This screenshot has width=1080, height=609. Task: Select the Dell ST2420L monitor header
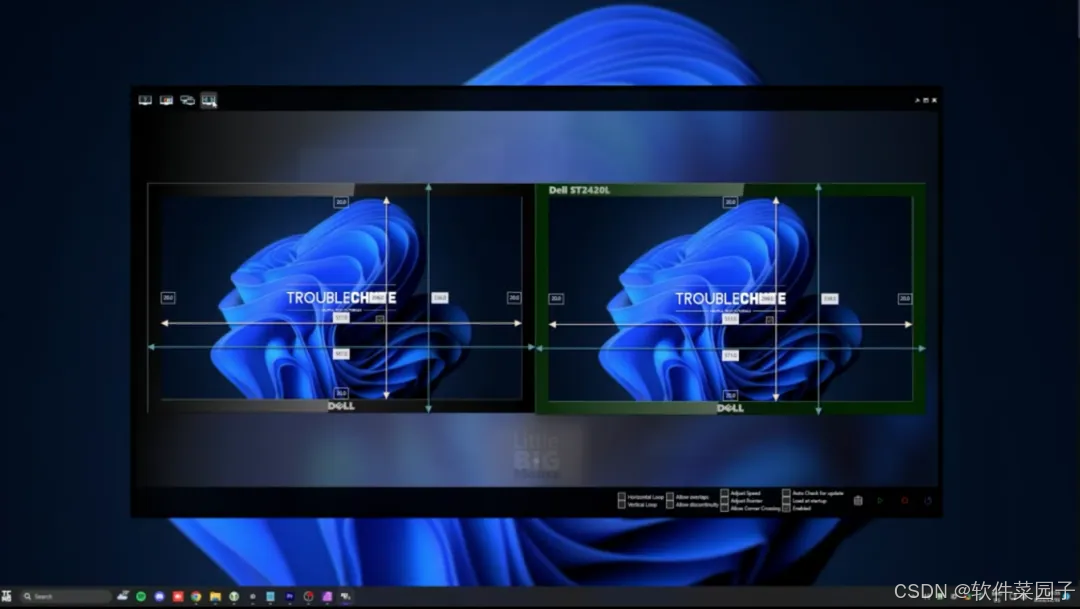tap(579, 190)
